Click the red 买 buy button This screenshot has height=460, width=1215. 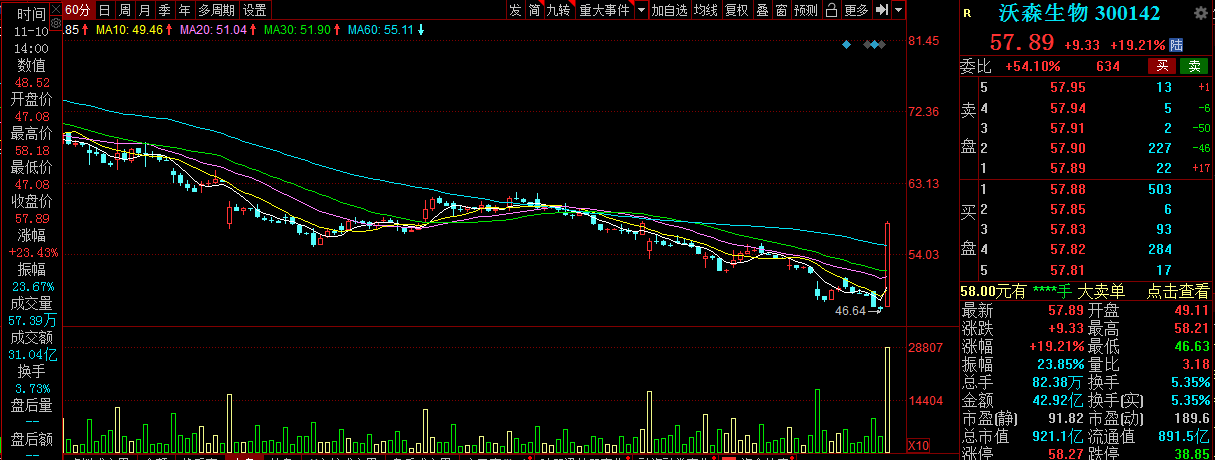tap(1162, 66)
